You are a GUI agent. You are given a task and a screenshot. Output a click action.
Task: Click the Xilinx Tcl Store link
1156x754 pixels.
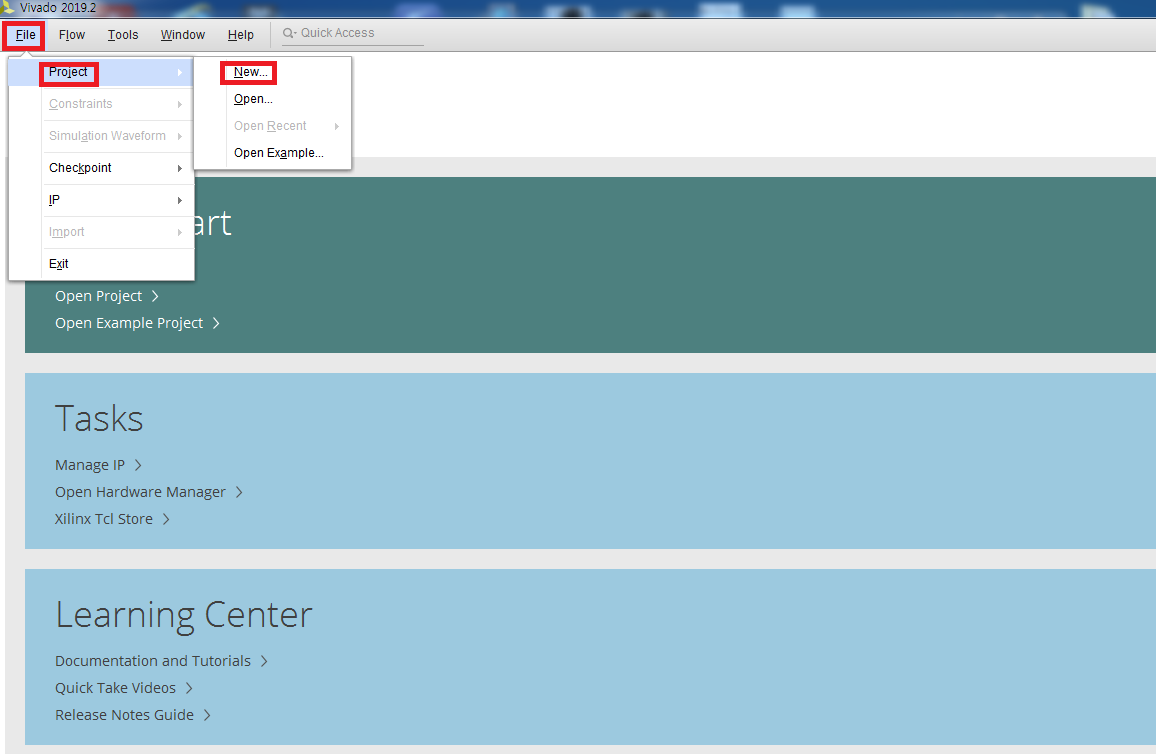tap(104, 519)
